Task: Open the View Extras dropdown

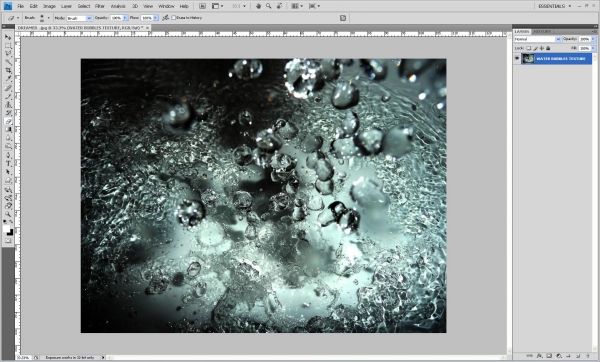Action: [x=217, y=6]
